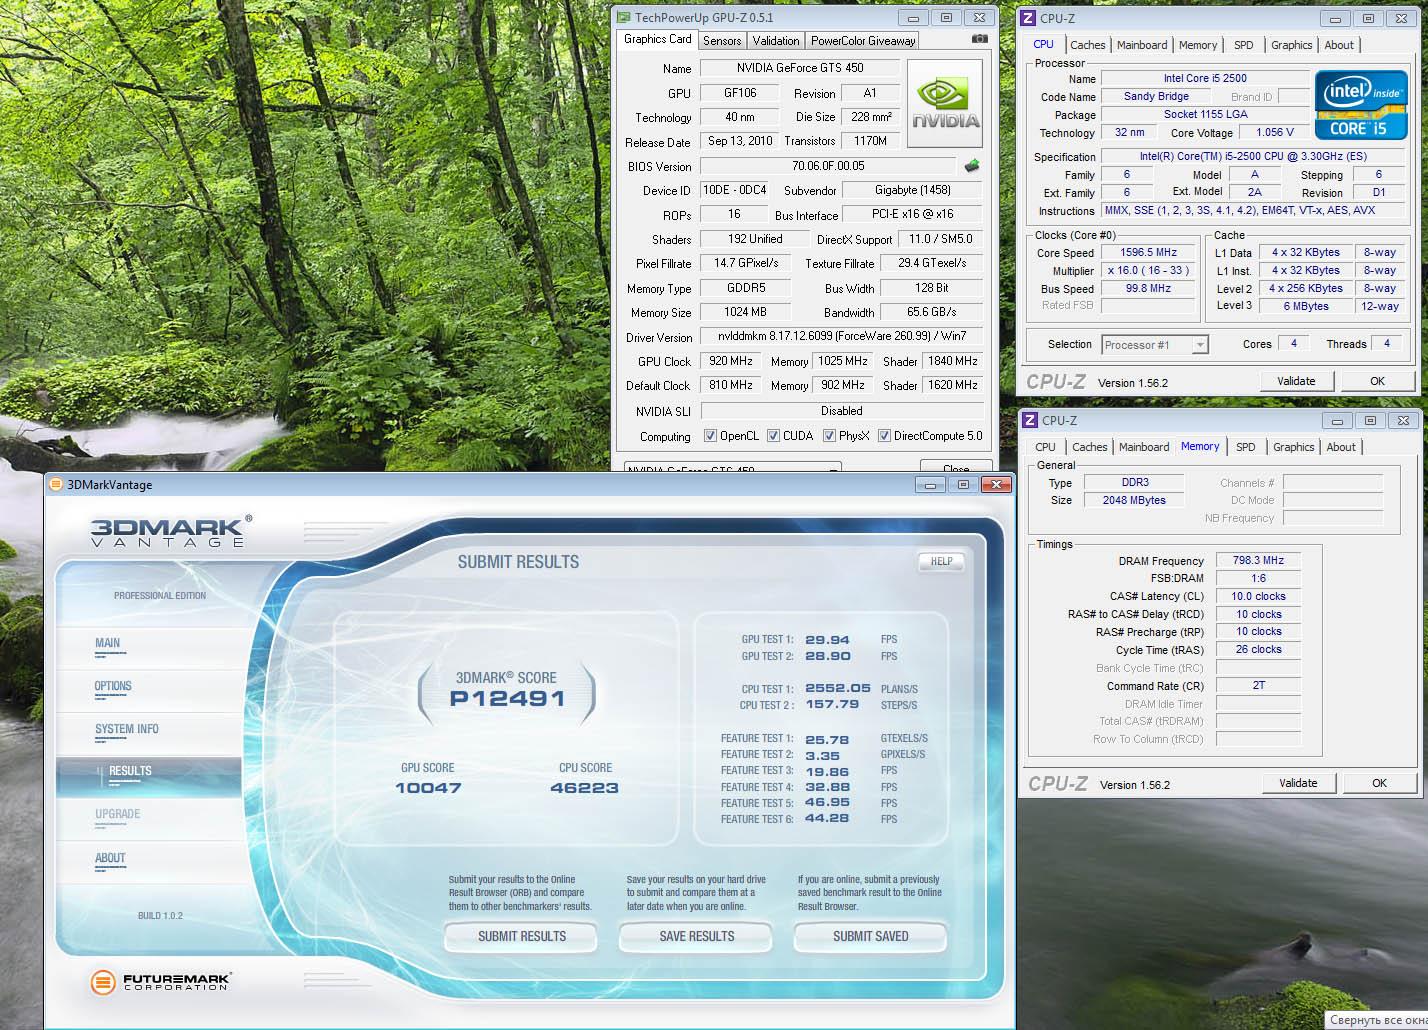Click the BIOS save chip icon in GPU-Z
Viewport: 1428px width, 1030px height.
[x=971, y=166]
